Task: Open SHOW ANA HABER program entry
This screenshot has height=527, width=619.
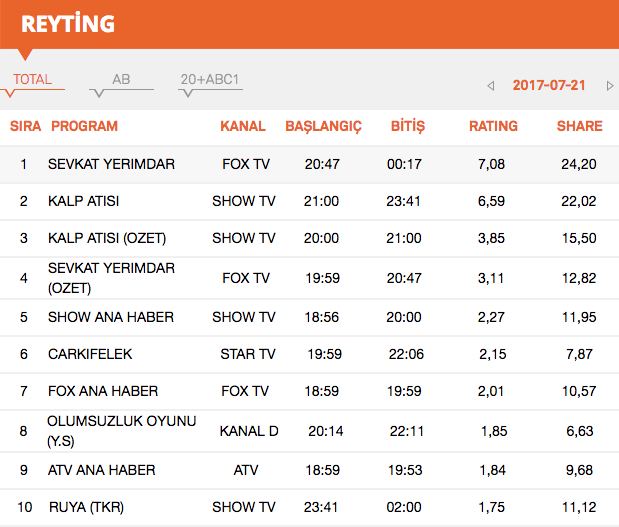Action: [x=110, y=317]
